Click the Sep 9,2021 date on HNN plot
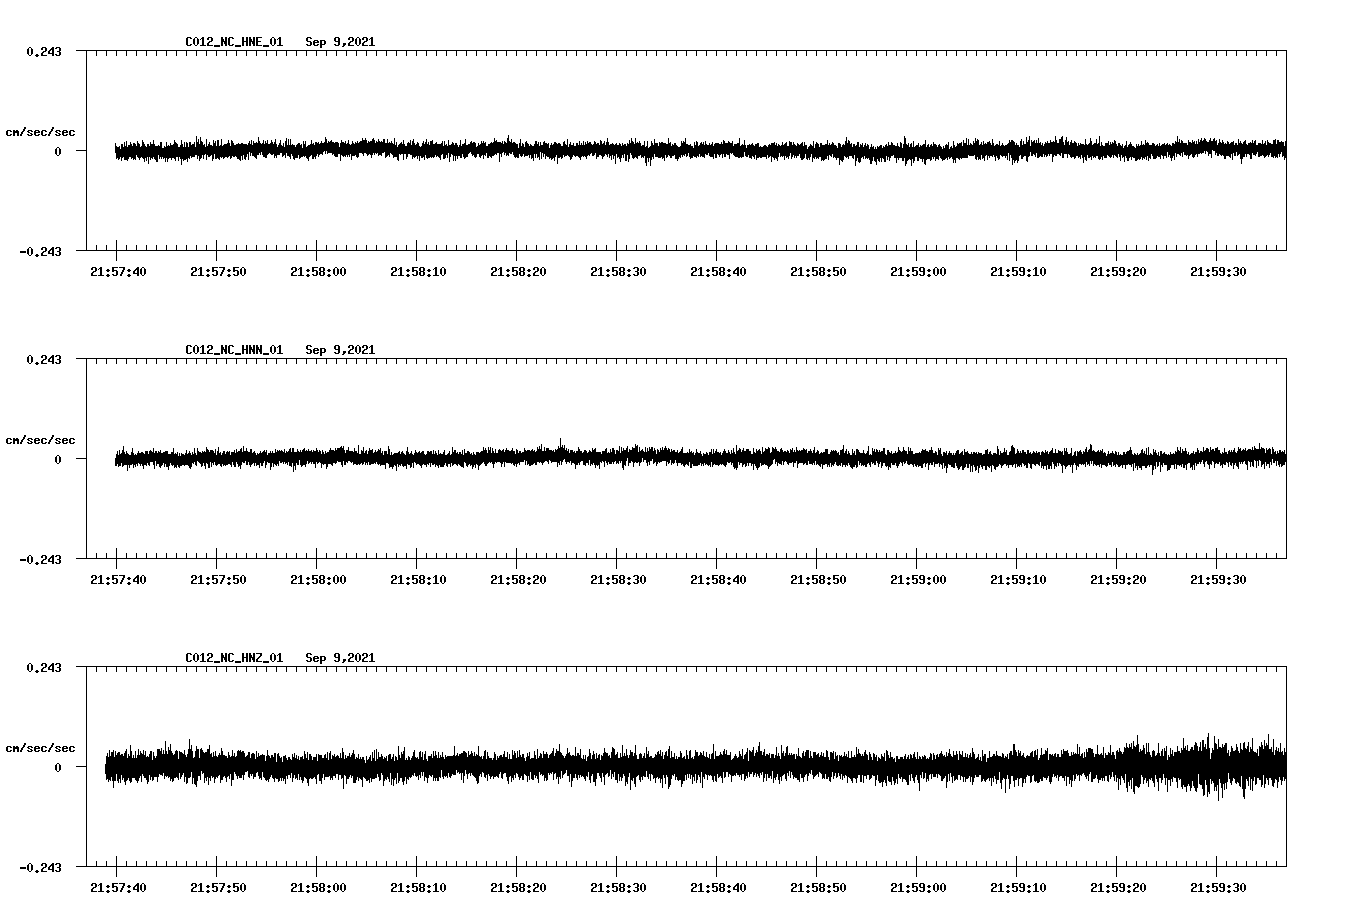Image resolution: width=1358 pixels, height=924 pixels. [340, 350]
